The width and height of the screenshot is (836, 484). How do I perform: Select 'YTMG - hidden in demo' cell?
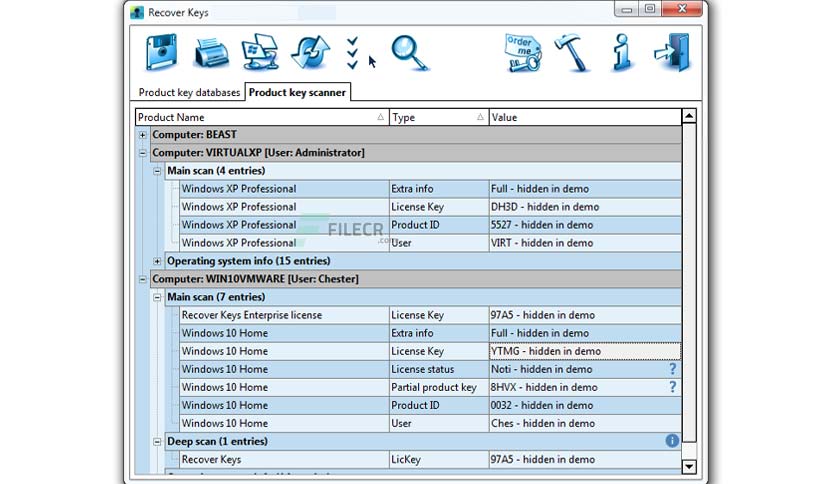click(585, 351)
